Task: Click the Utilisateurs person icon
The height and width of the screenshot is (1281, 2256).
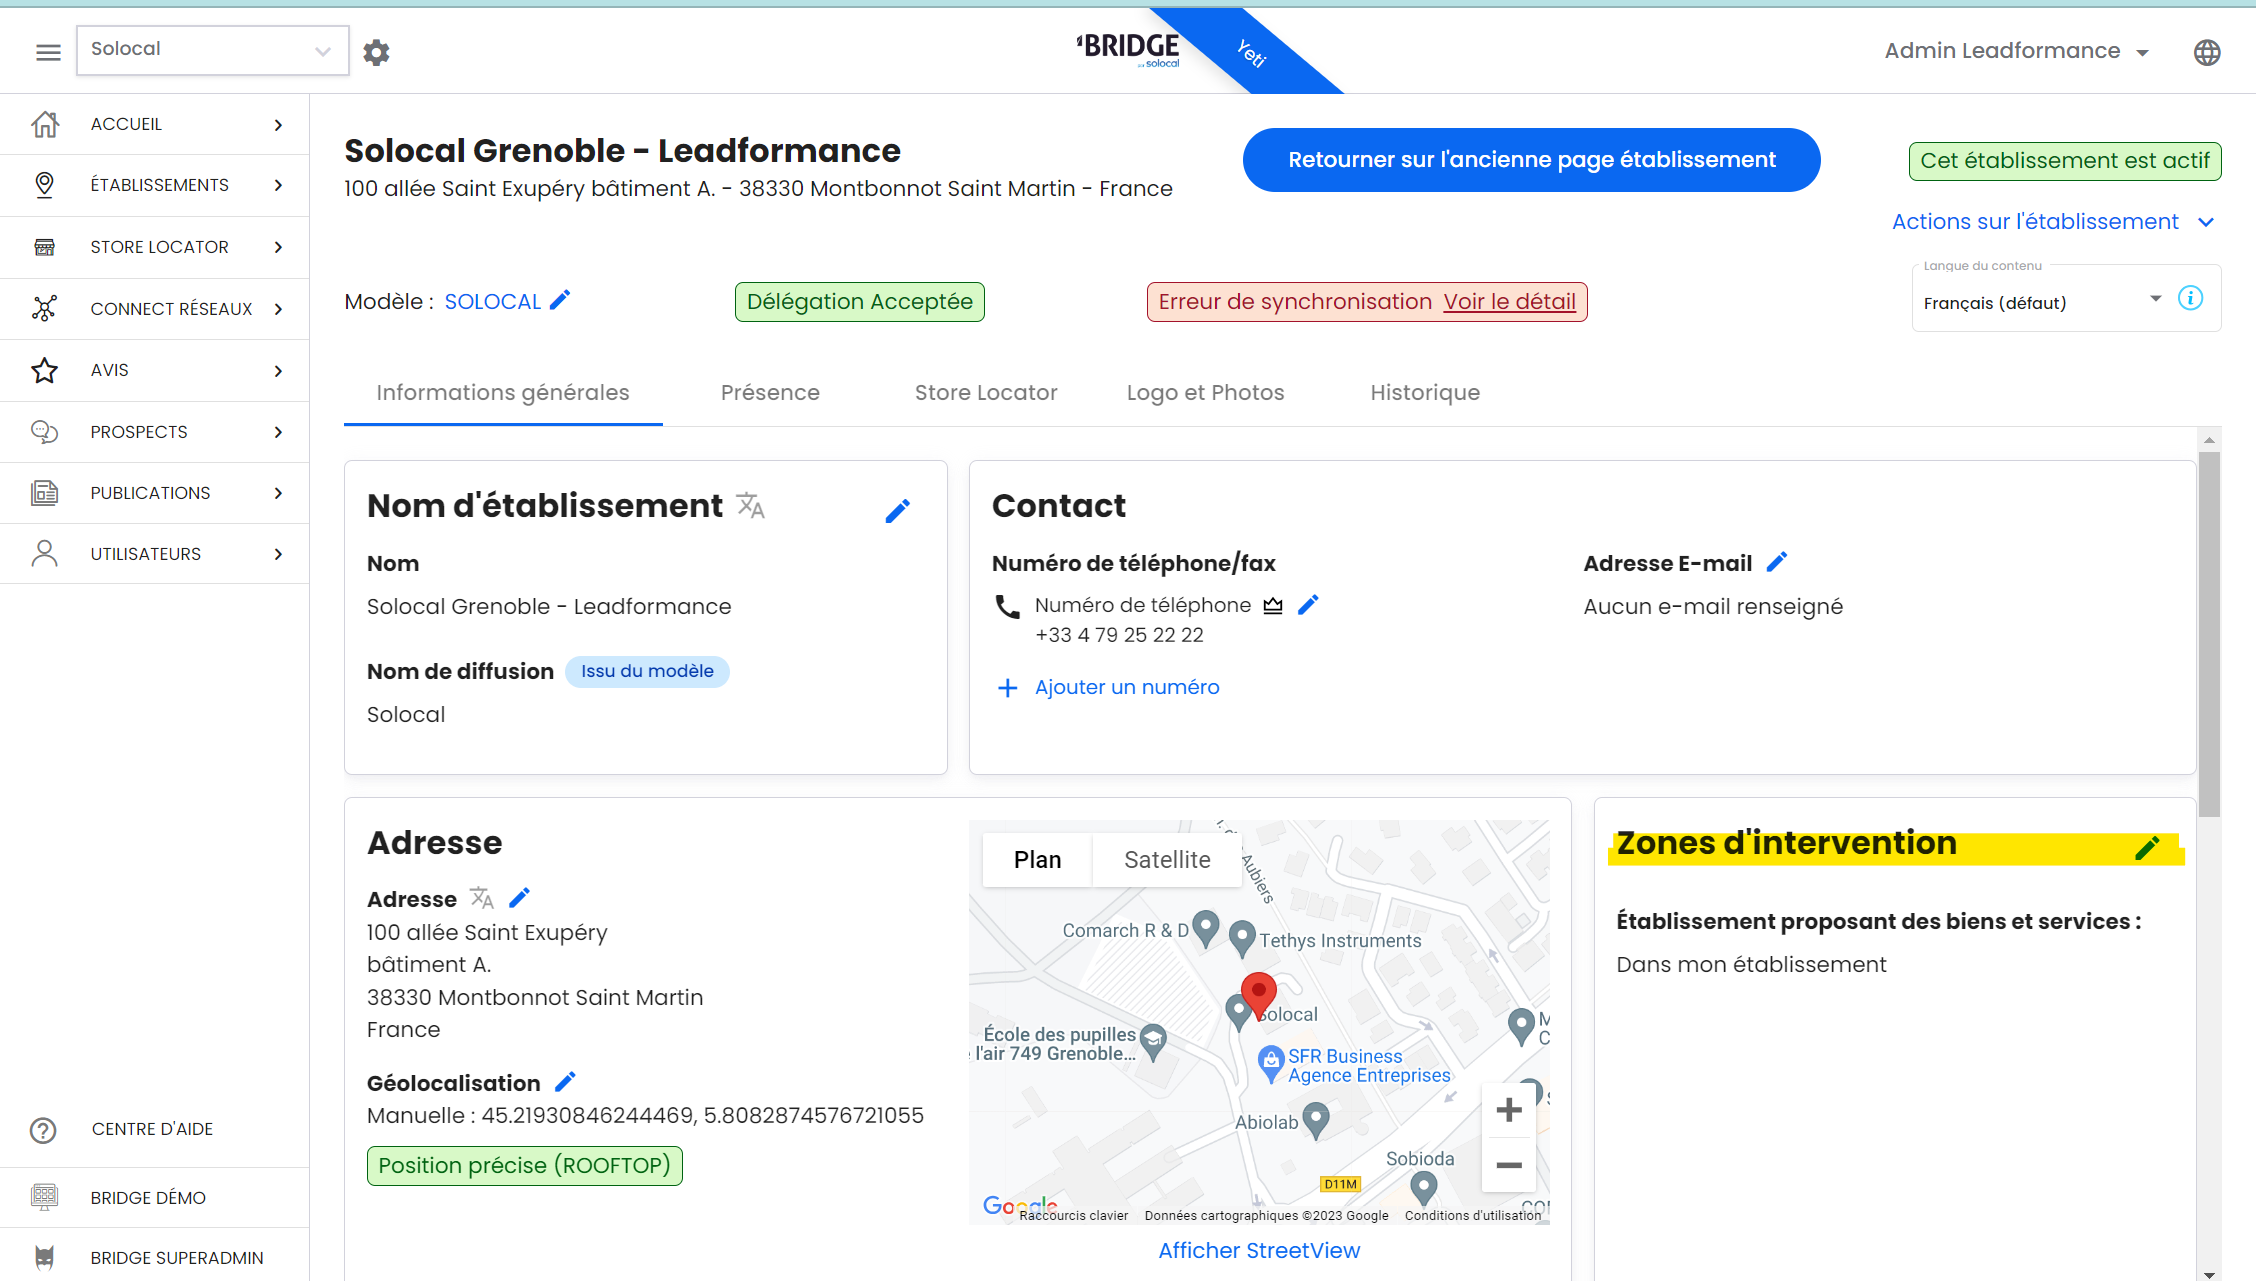Action: pos(44,554)
